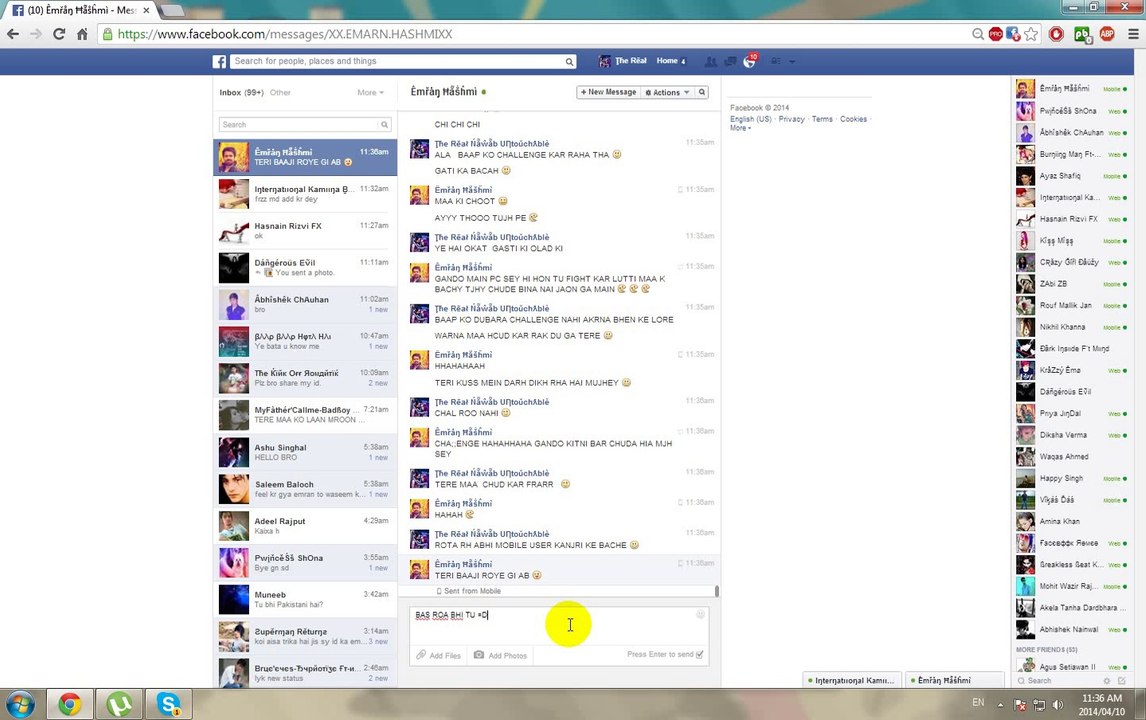Chat with Nikhil Khanna in sidebar
Screen dimensions: 1146x720
click(x=1071, y=327)
